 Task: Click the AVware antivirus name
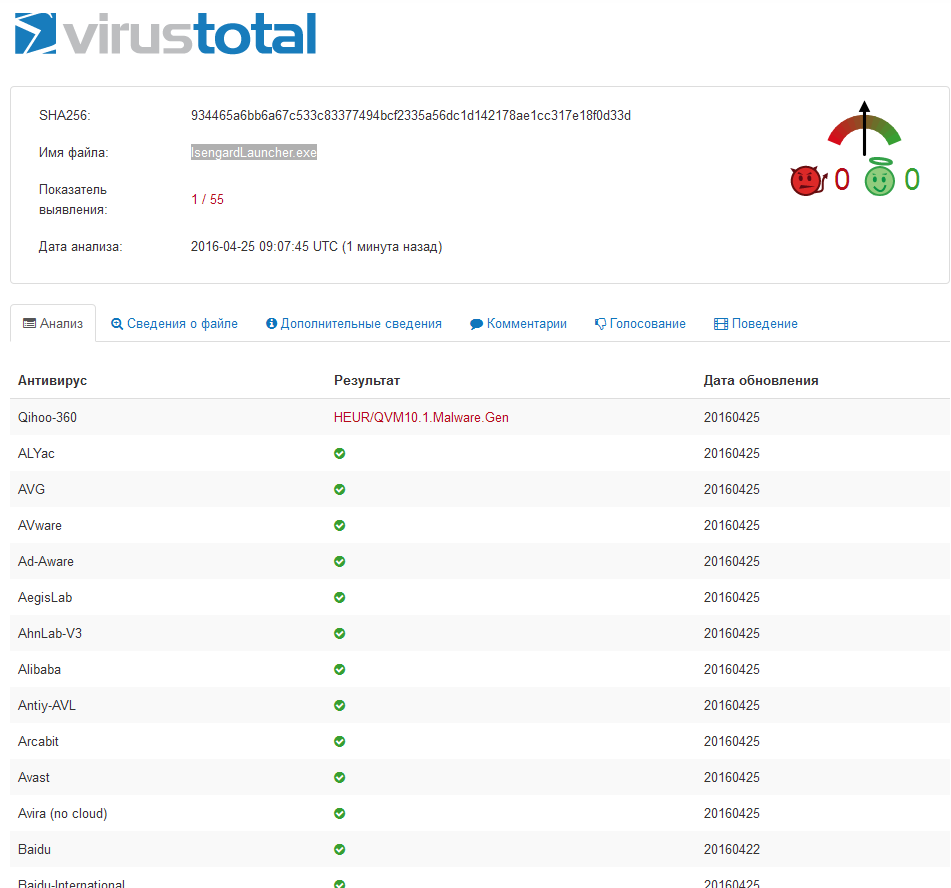(x=39, y=525)
